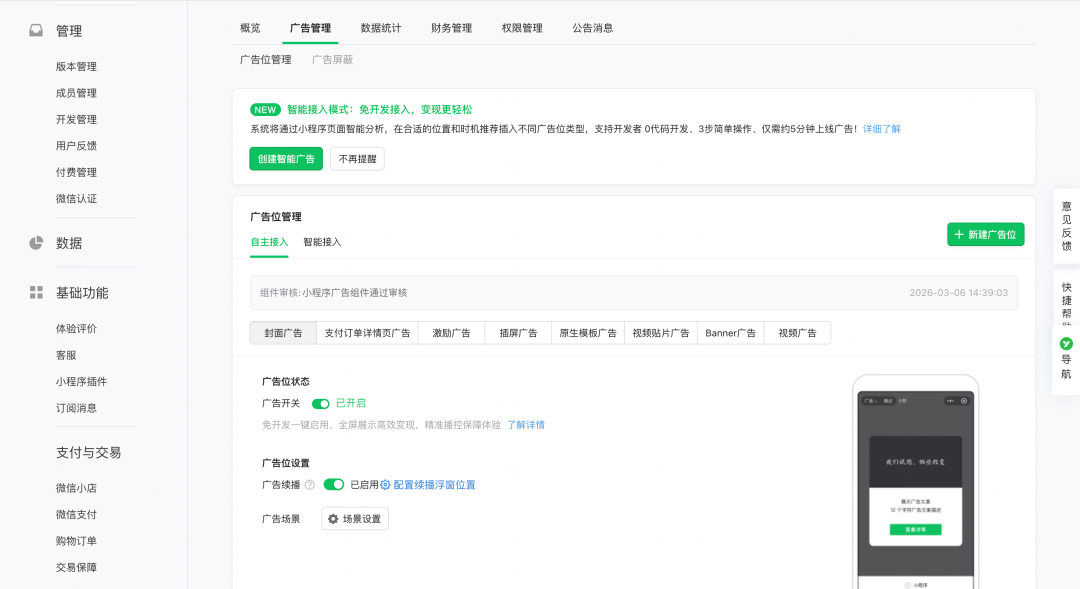Collapse the 管理 section in the sidebar
This screenshot has width=1080, height=589.
[67, 30]
